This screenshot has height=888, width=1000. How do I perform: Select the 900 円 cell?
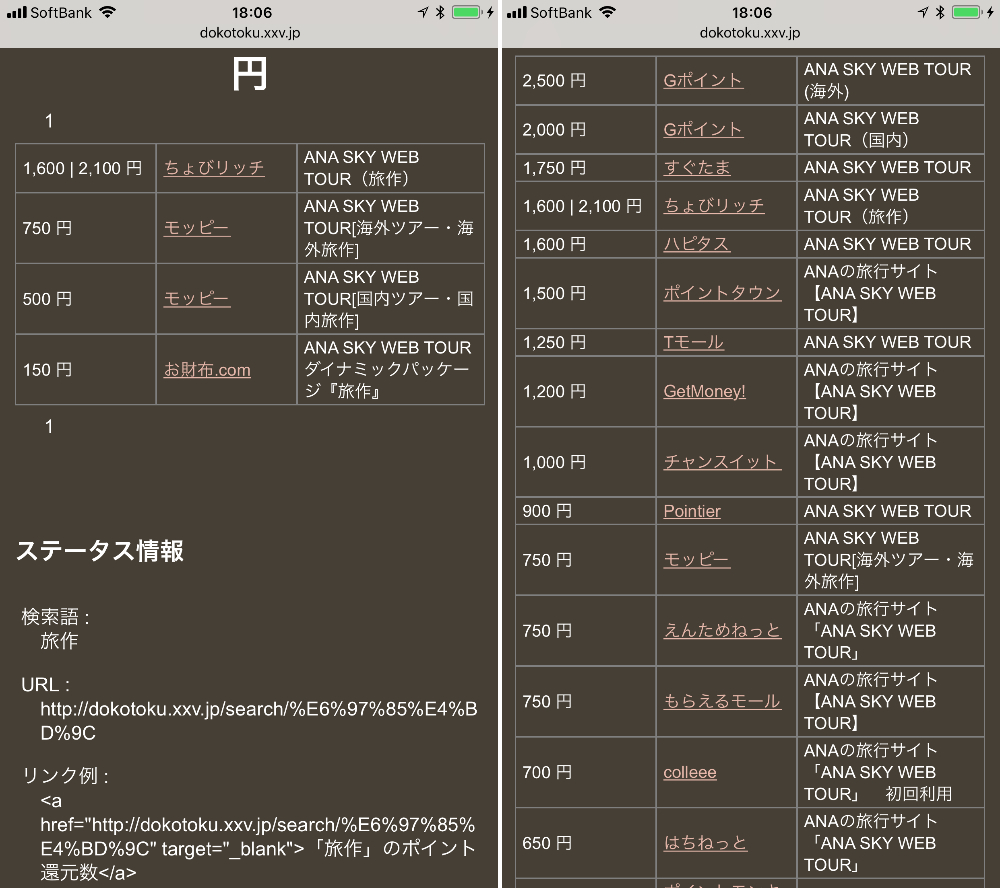[x=585, y=511]
